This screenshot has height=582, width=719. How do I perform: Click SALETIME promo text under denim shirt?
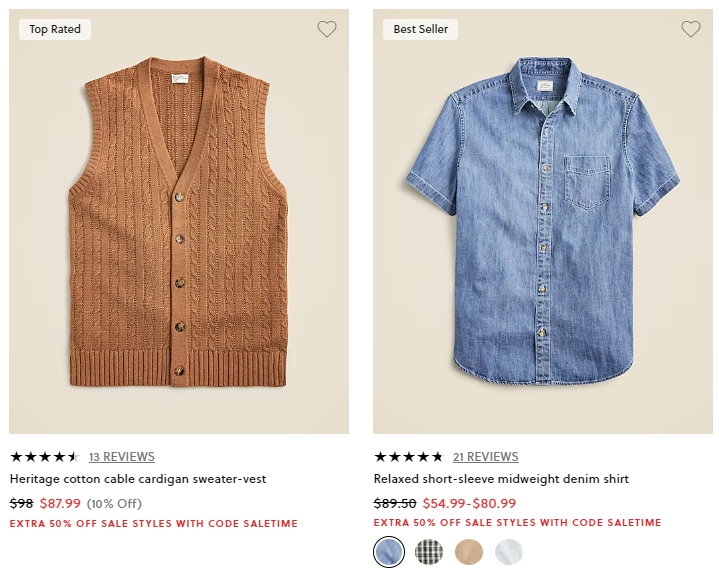(517, 522)
